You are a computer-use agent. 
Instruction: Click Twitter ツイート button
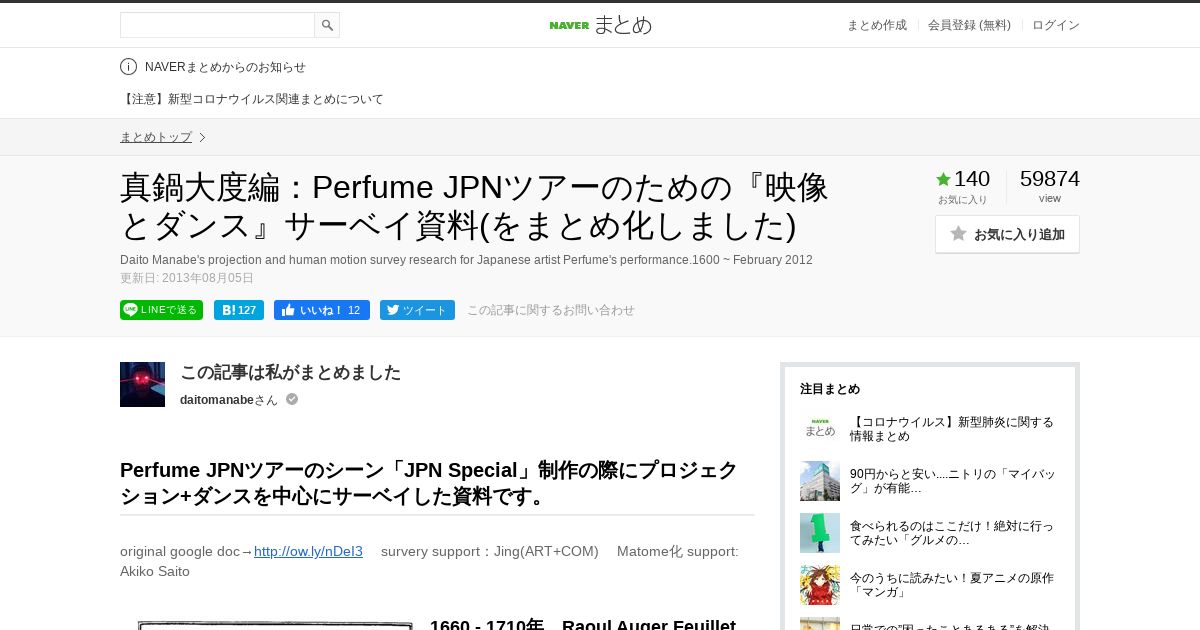[417, 310]
